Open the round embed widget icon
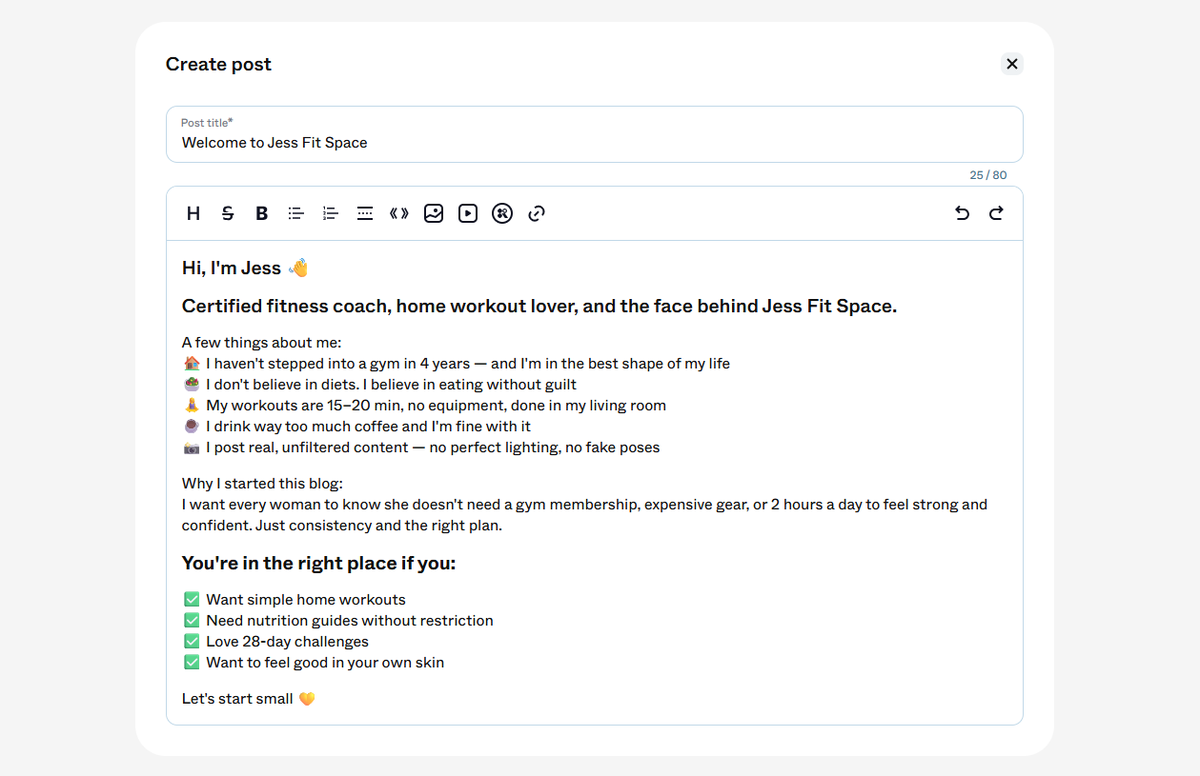Image resolution: width=1200 pixels, height=776 pixels. [x=502, y=213]
